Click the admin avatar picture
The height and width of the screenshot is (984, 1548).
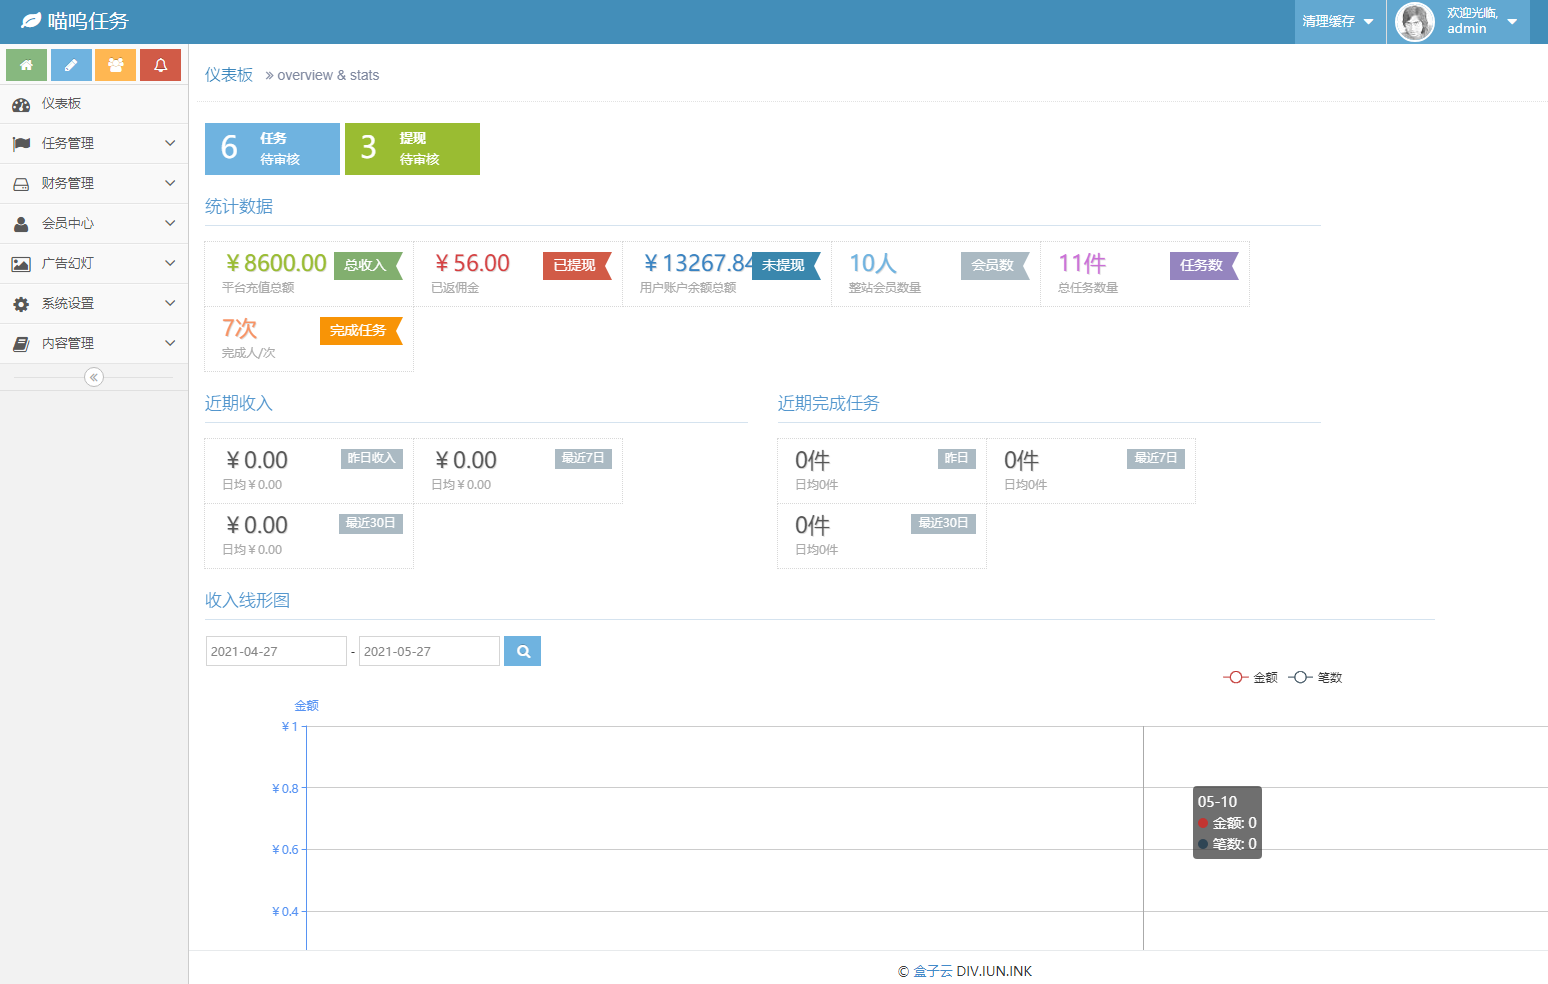pos(1414,22)
